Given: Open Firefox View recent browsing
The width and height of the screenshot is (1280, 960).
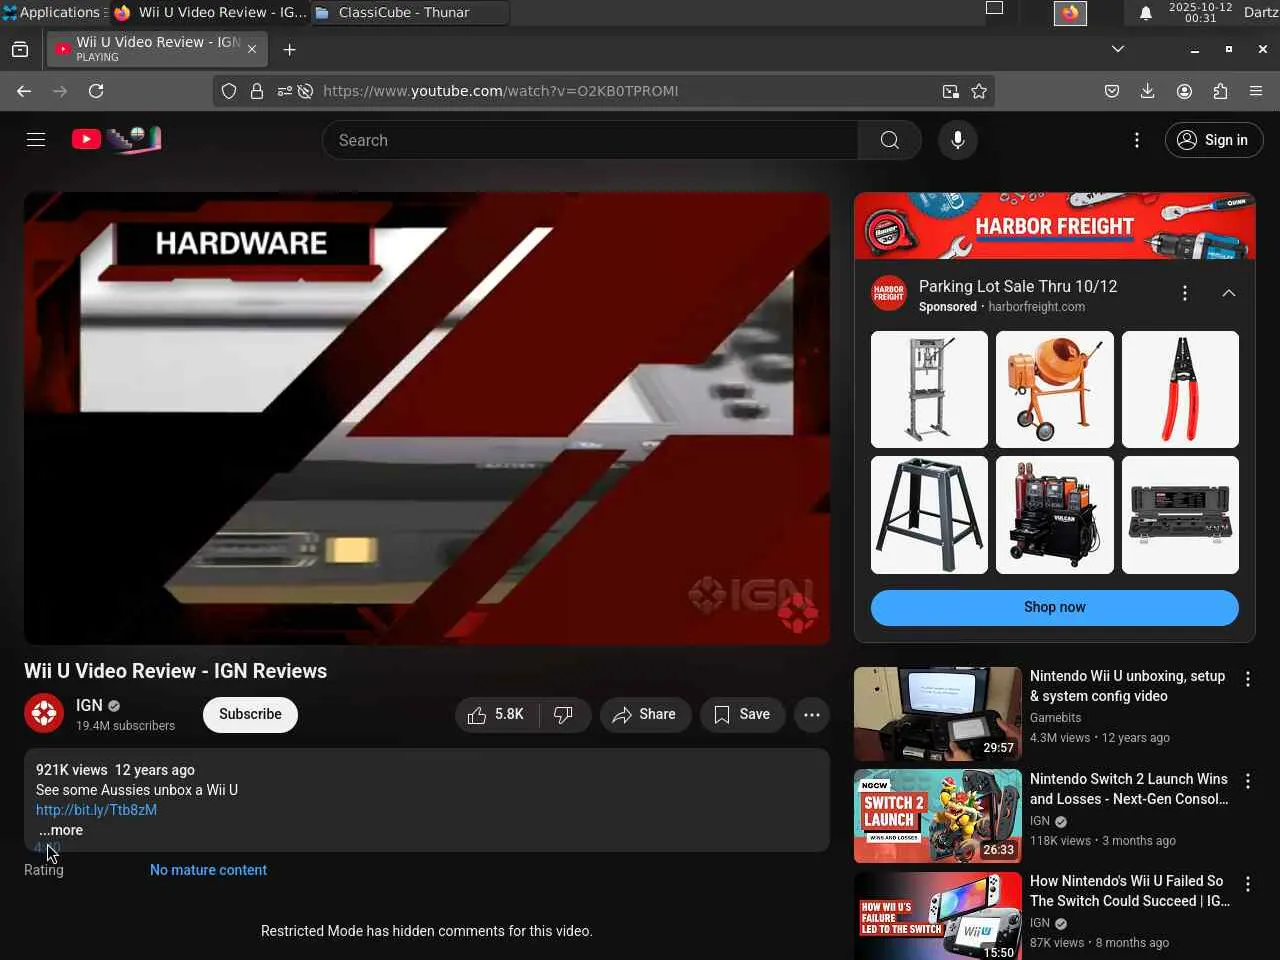Looking at the screenshot, I should 20,49.
